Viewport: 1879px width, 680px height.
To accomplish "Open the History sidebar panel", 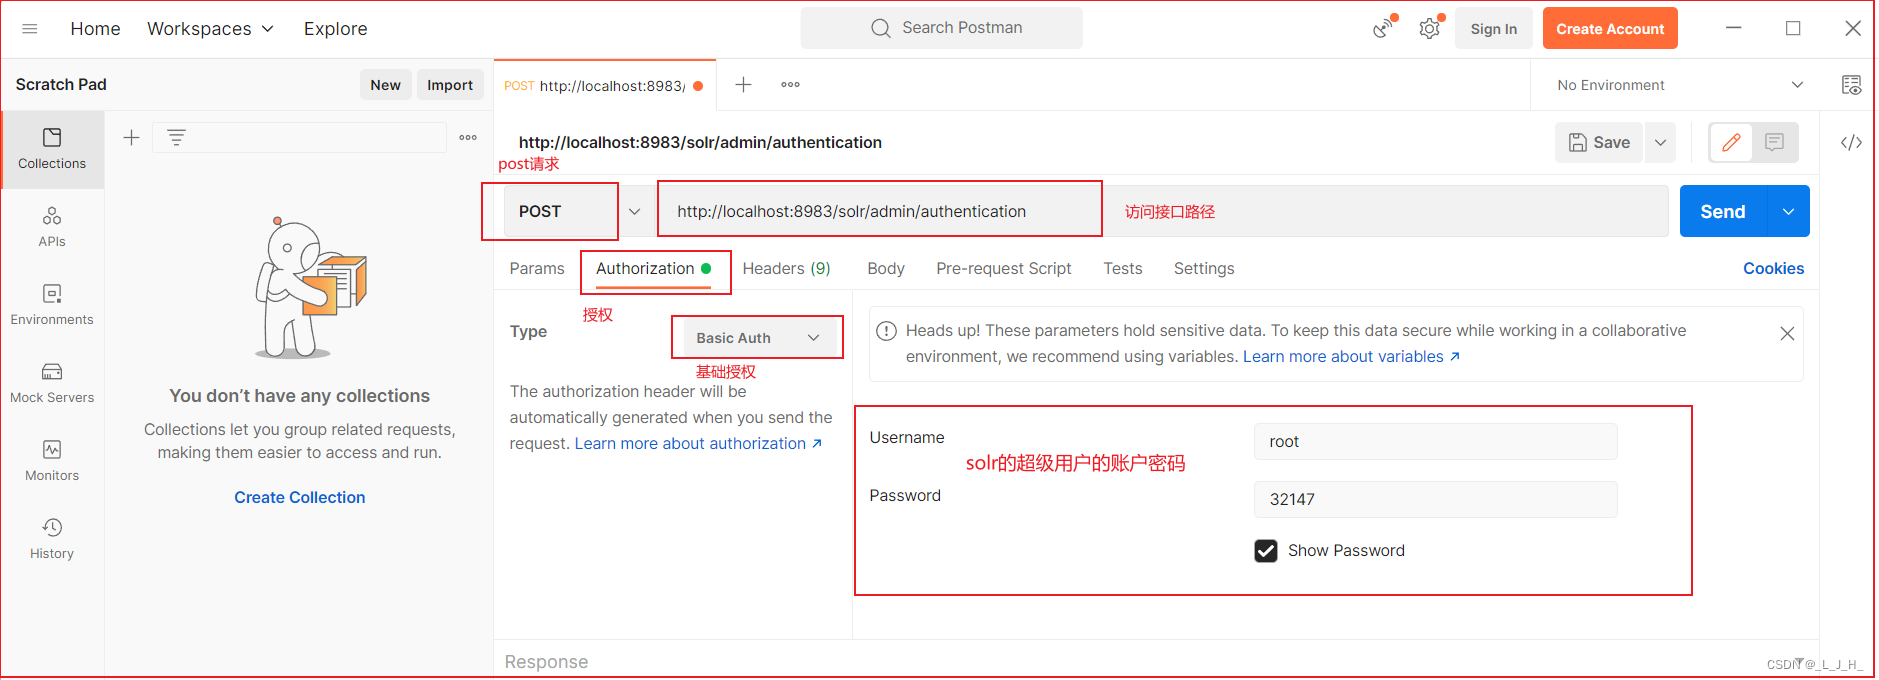I will (x=52, y=539).
